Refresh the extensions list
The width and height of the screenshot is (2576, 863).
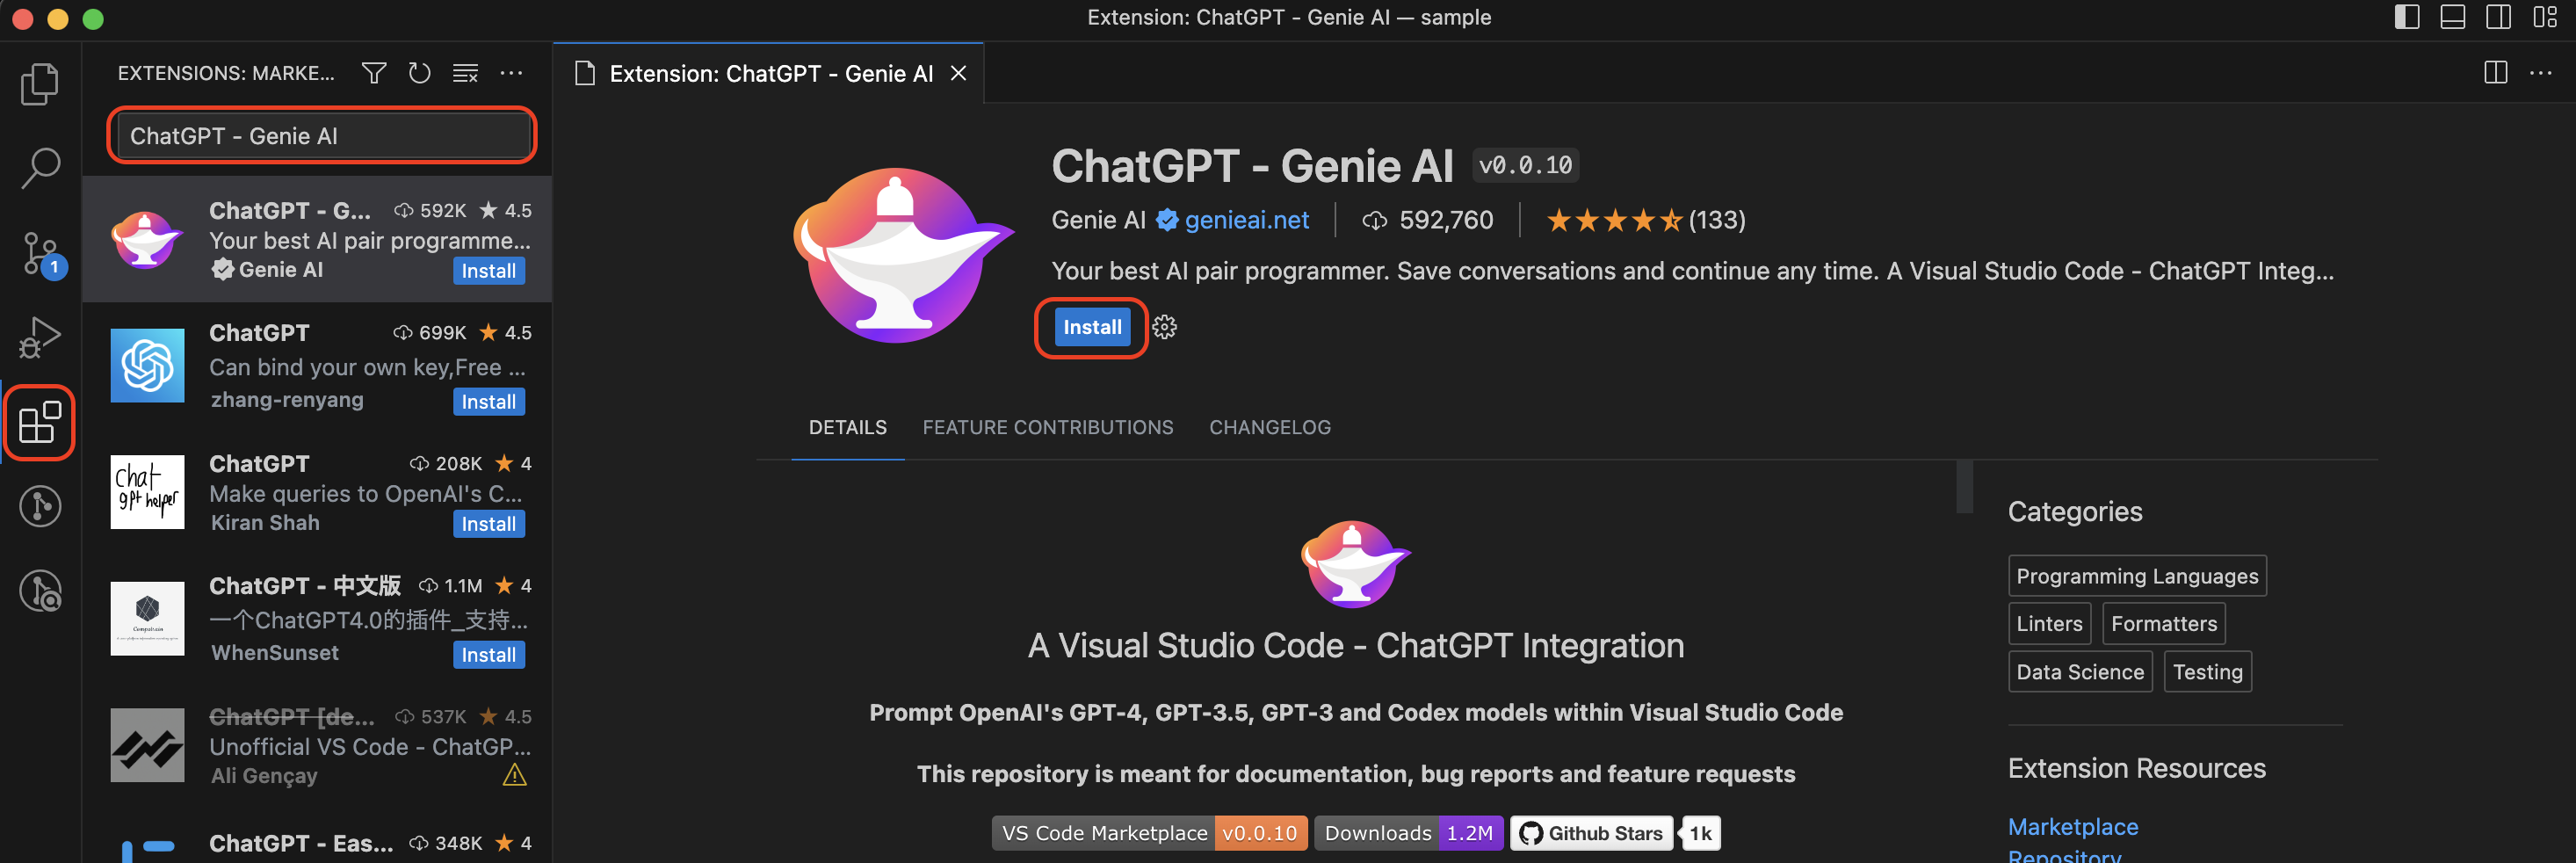tap(419, 73)
